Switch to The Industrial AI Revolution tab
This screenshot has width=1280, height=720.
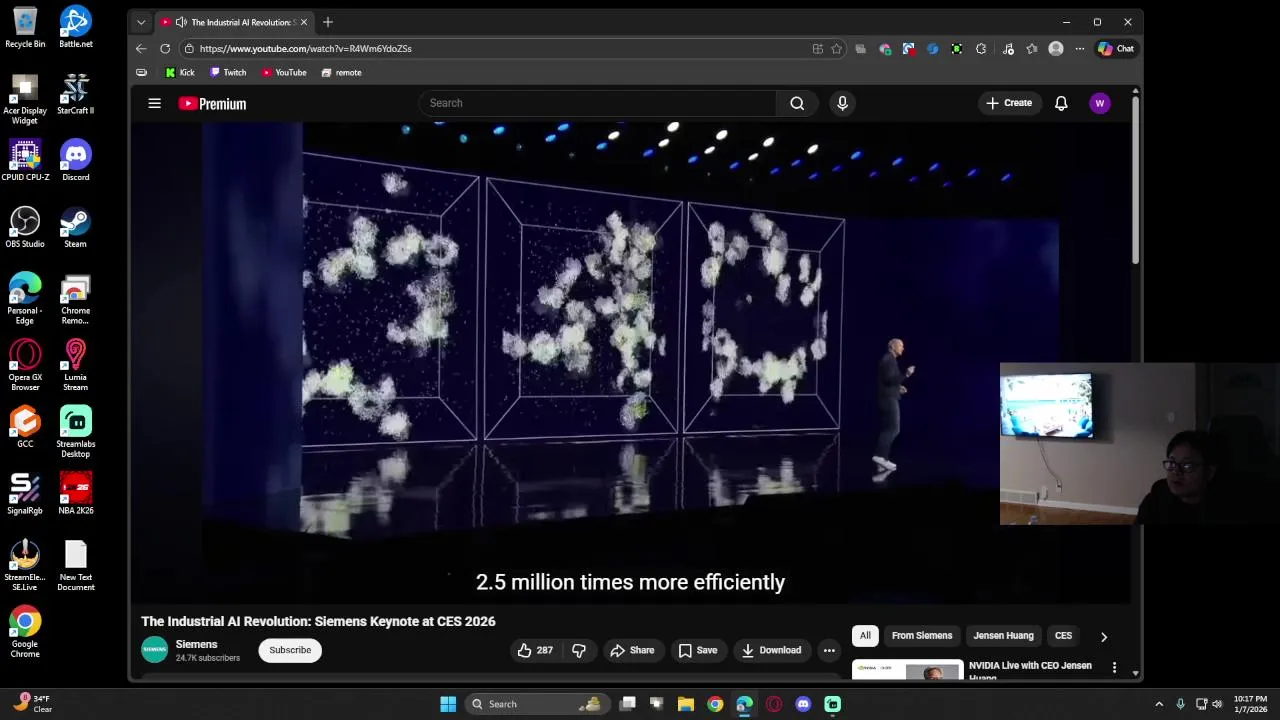coord(234,22)
